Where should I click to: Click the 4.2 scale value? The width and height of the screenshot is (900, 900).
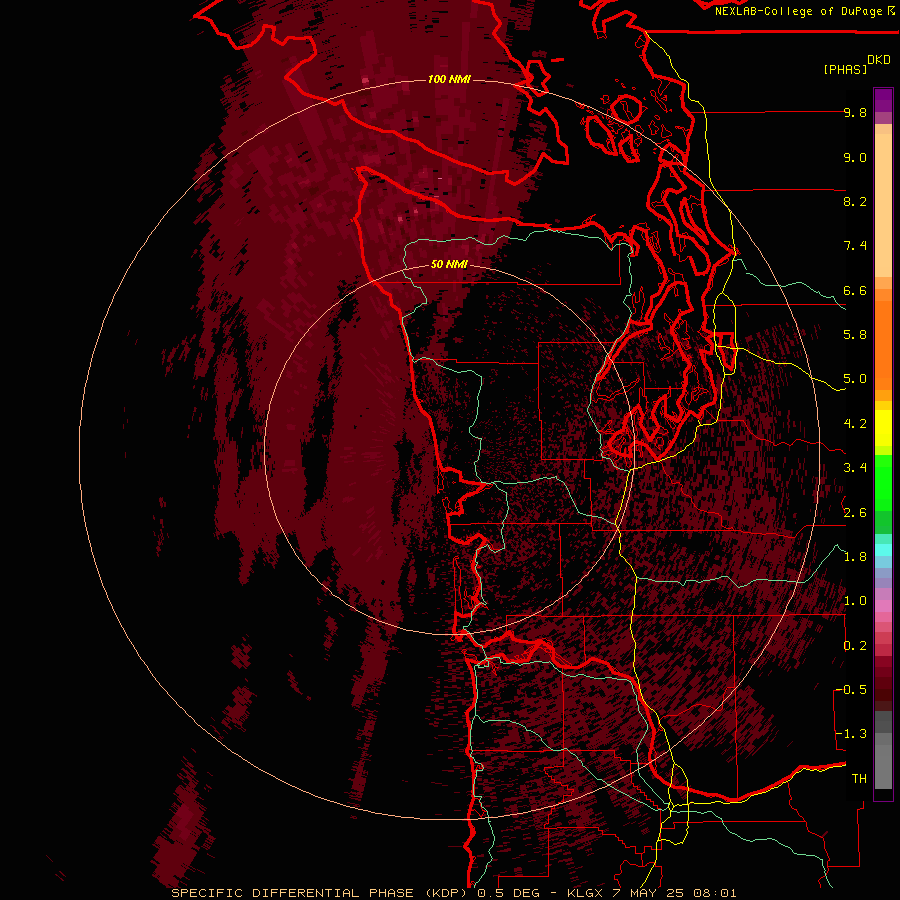coord(855,424)
